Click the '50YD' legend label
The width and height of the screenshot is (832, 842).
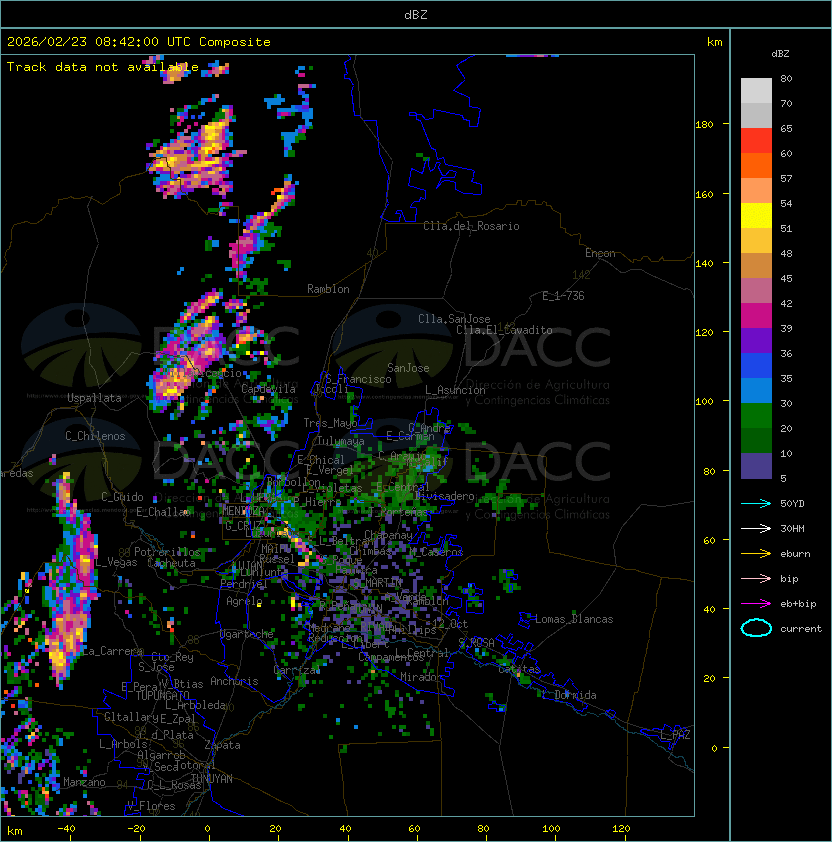point(792,504)
